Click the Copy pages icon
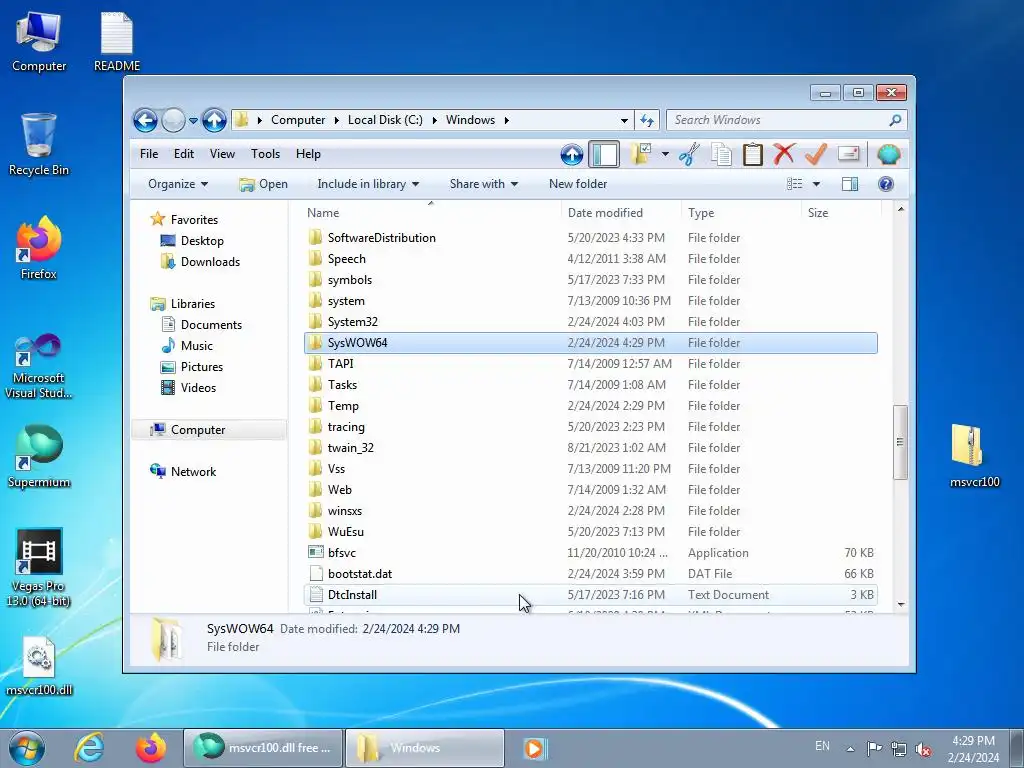The image size is (1024, 768). pyautogui.click(x=722, y=154)
